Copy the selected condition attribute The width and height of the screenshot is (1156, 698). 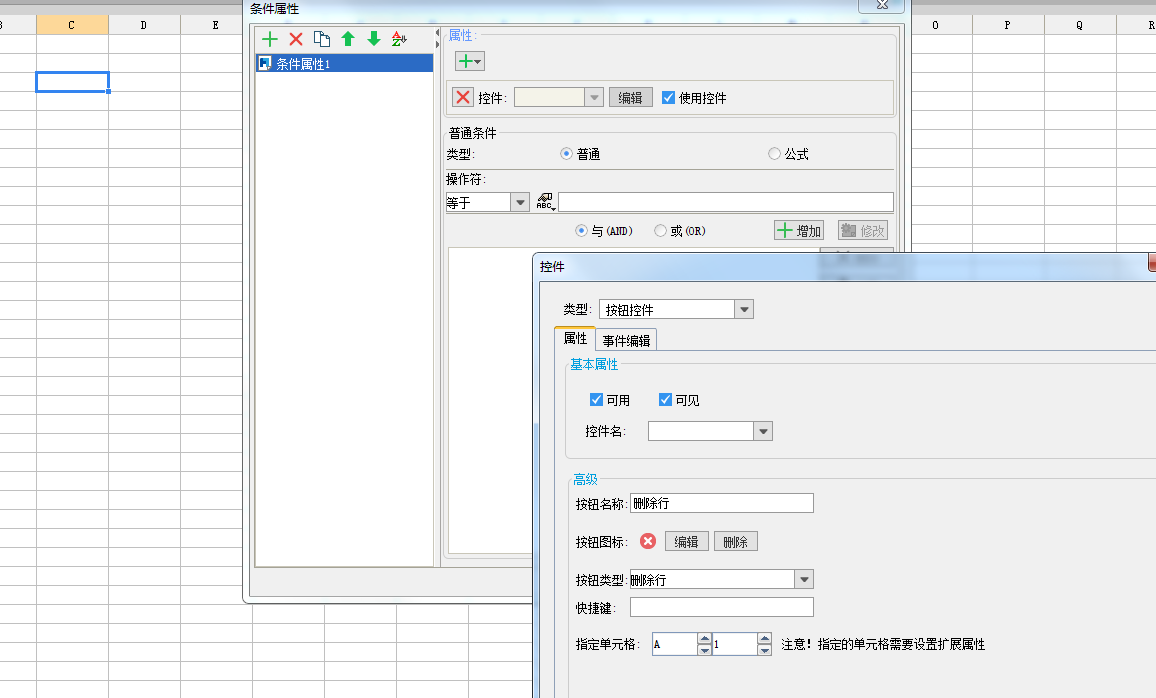(x=321, y=39)
